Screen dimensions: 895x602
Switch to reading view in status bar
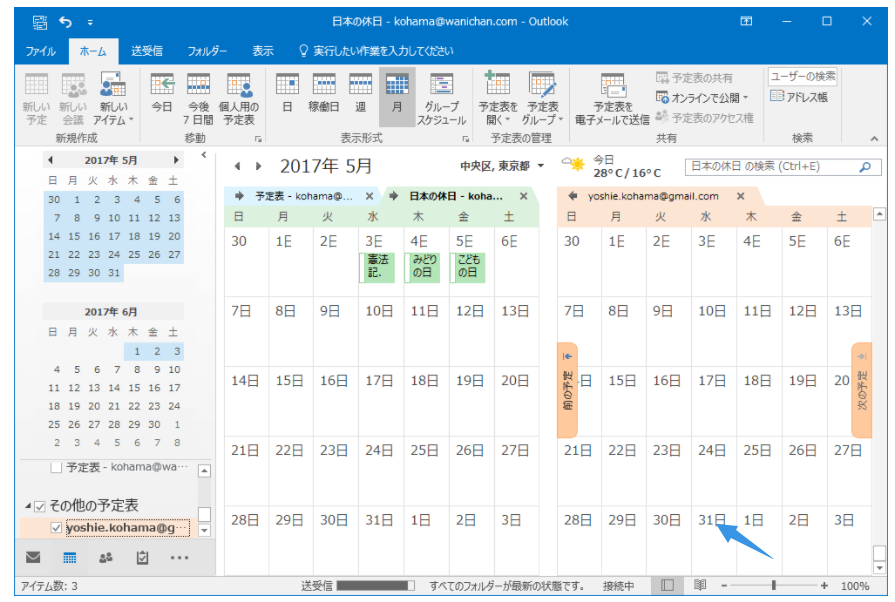700,585
